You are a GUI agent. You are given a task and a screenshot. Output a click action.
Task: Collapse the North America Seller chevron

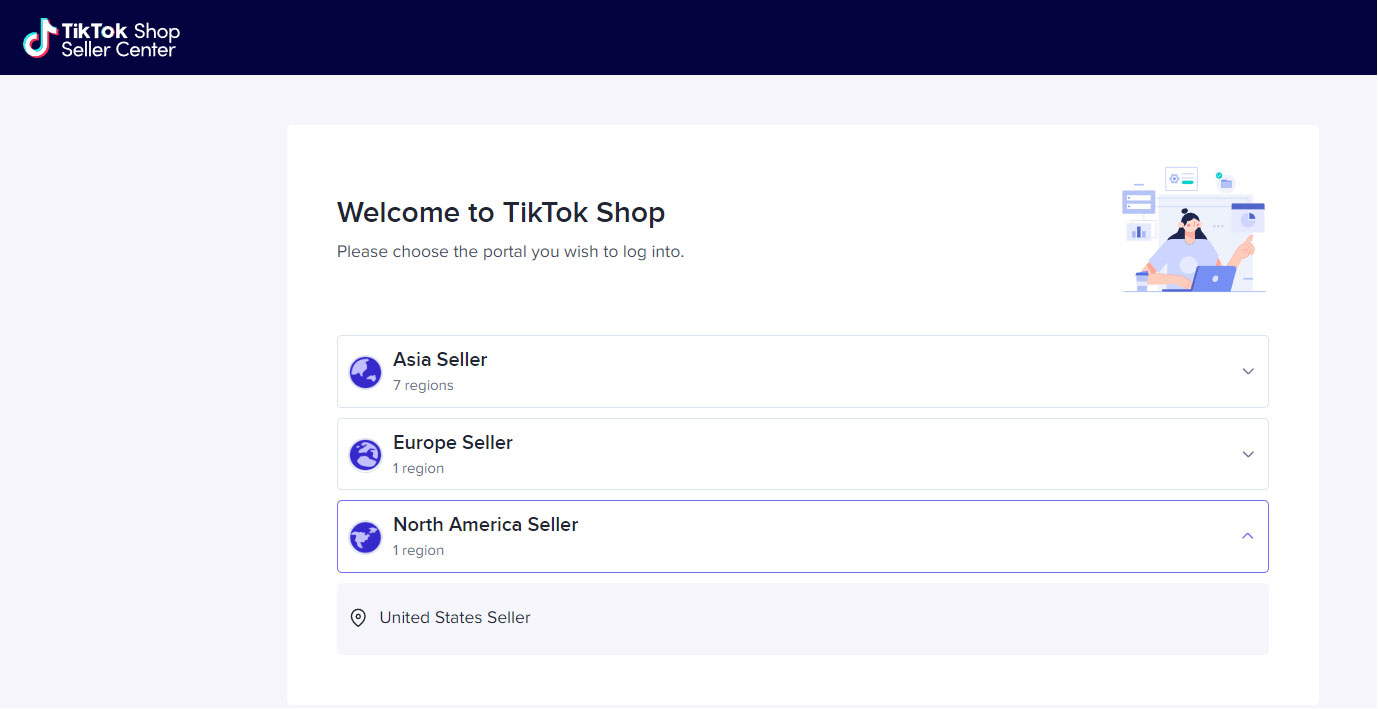click(1248, 536)
